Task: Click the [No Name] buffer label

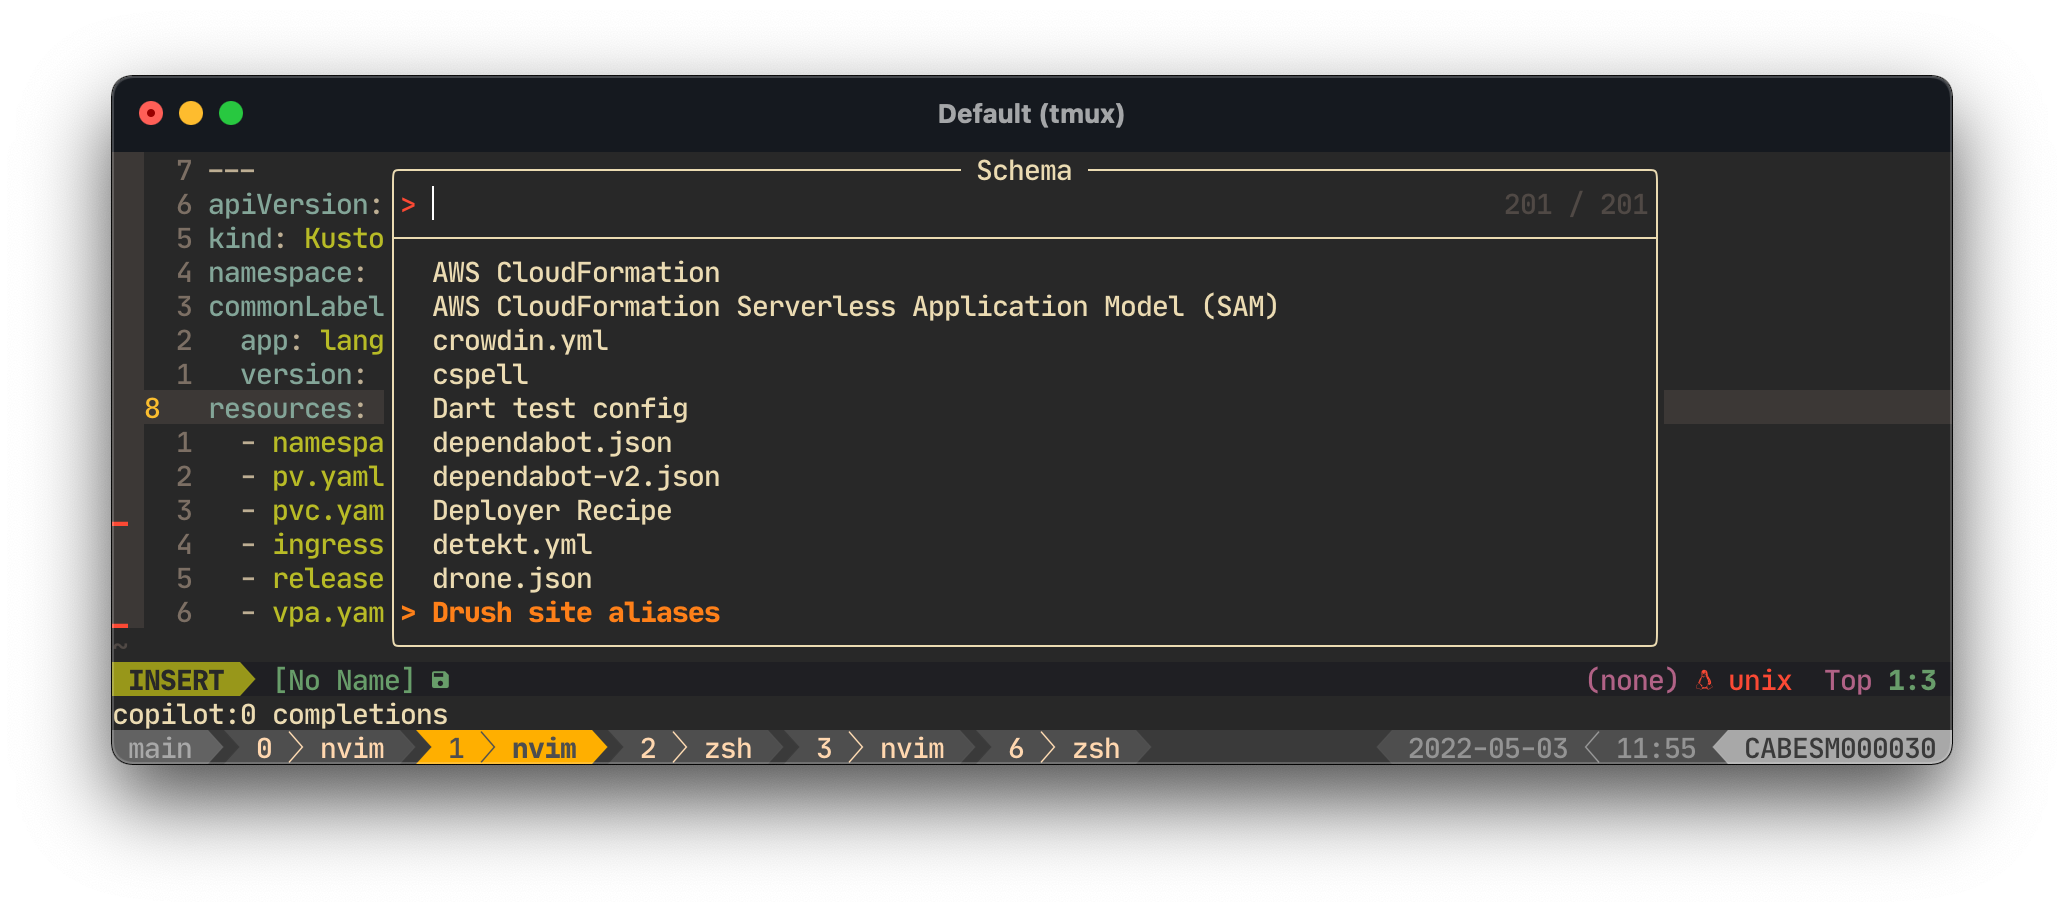Action: click(x=344, y=680)
